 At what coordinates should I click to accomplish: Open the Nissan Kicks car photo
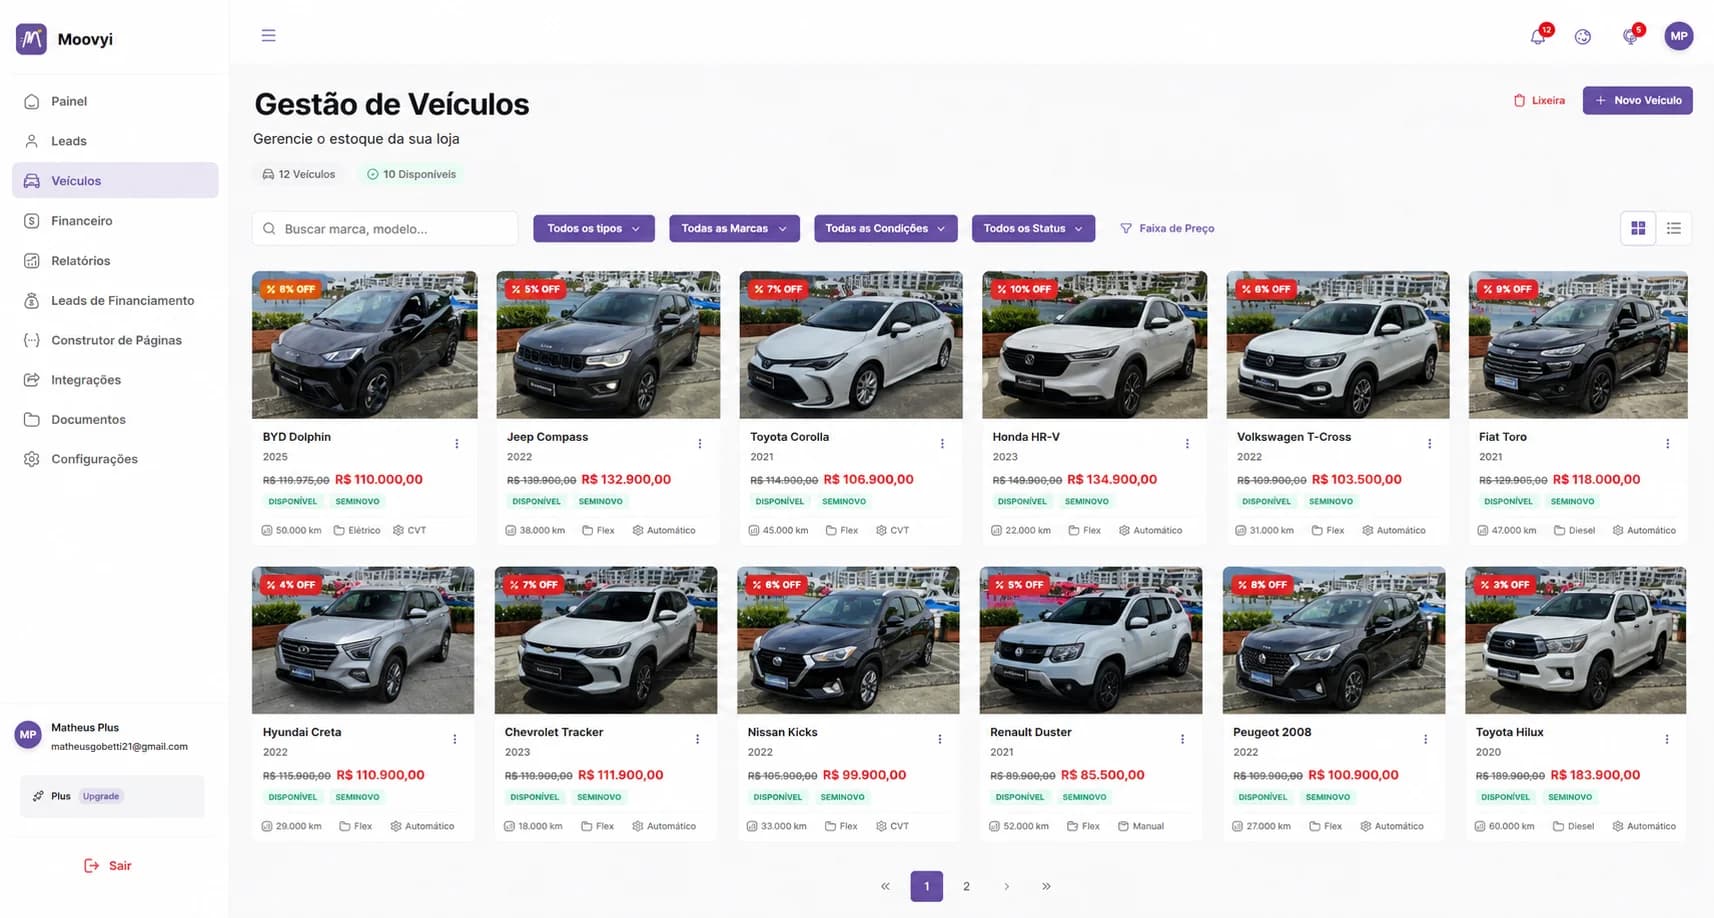(x=848, y=640)
